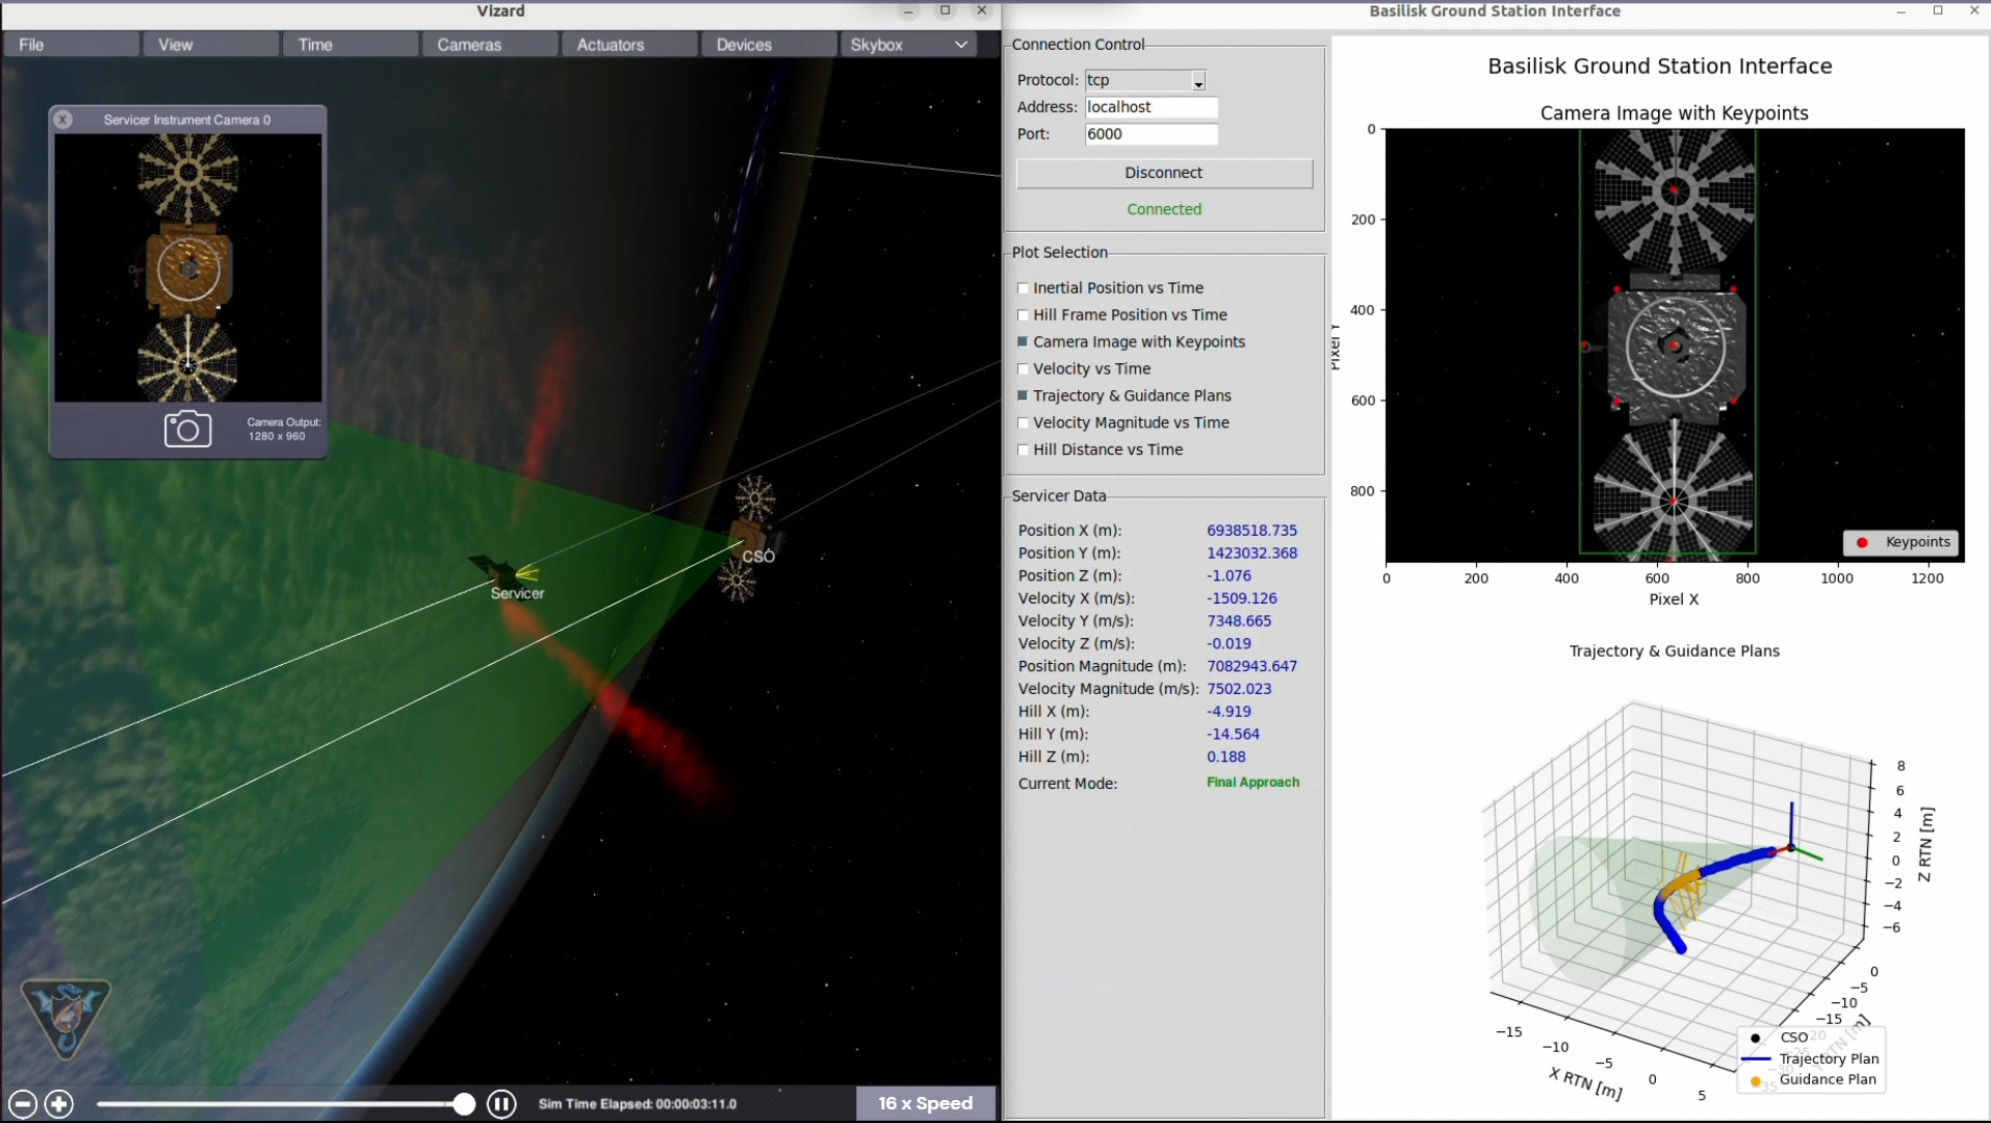Click the Port input field
The width and height of the screenshot is (1991, 1123).
coord(1150,134)
